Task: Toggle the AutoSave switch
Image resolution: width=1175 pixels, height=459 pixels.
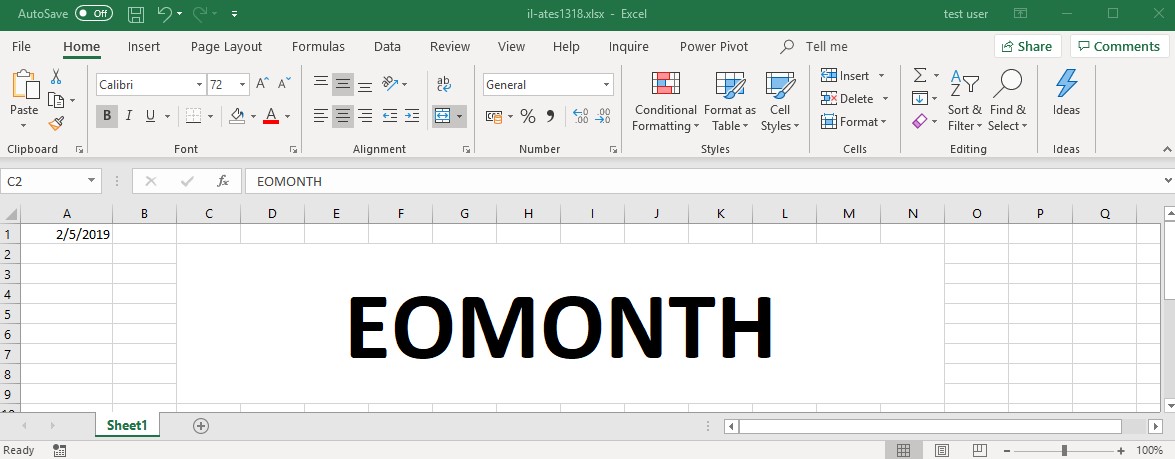Action: (x=94, y=14)
